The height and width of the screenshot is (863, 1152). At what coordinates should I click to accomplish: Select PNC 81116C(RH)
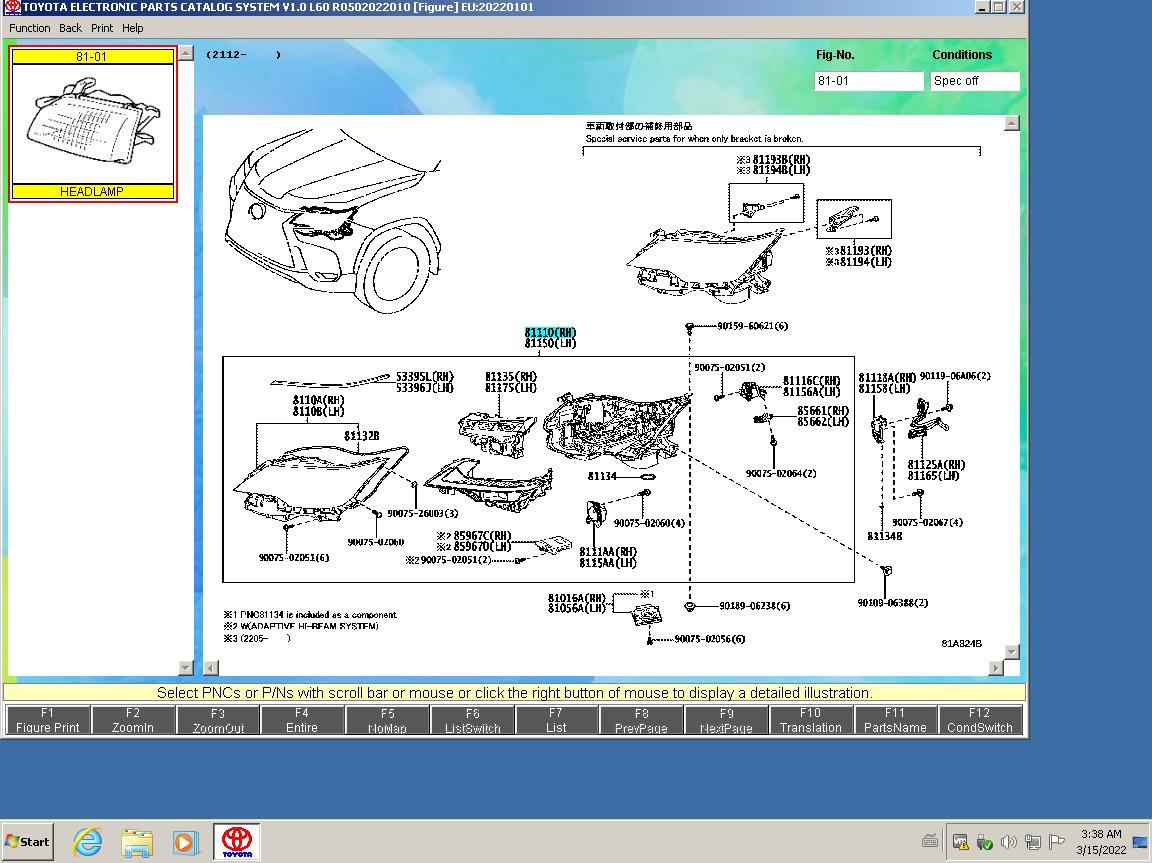pos(812,380)
